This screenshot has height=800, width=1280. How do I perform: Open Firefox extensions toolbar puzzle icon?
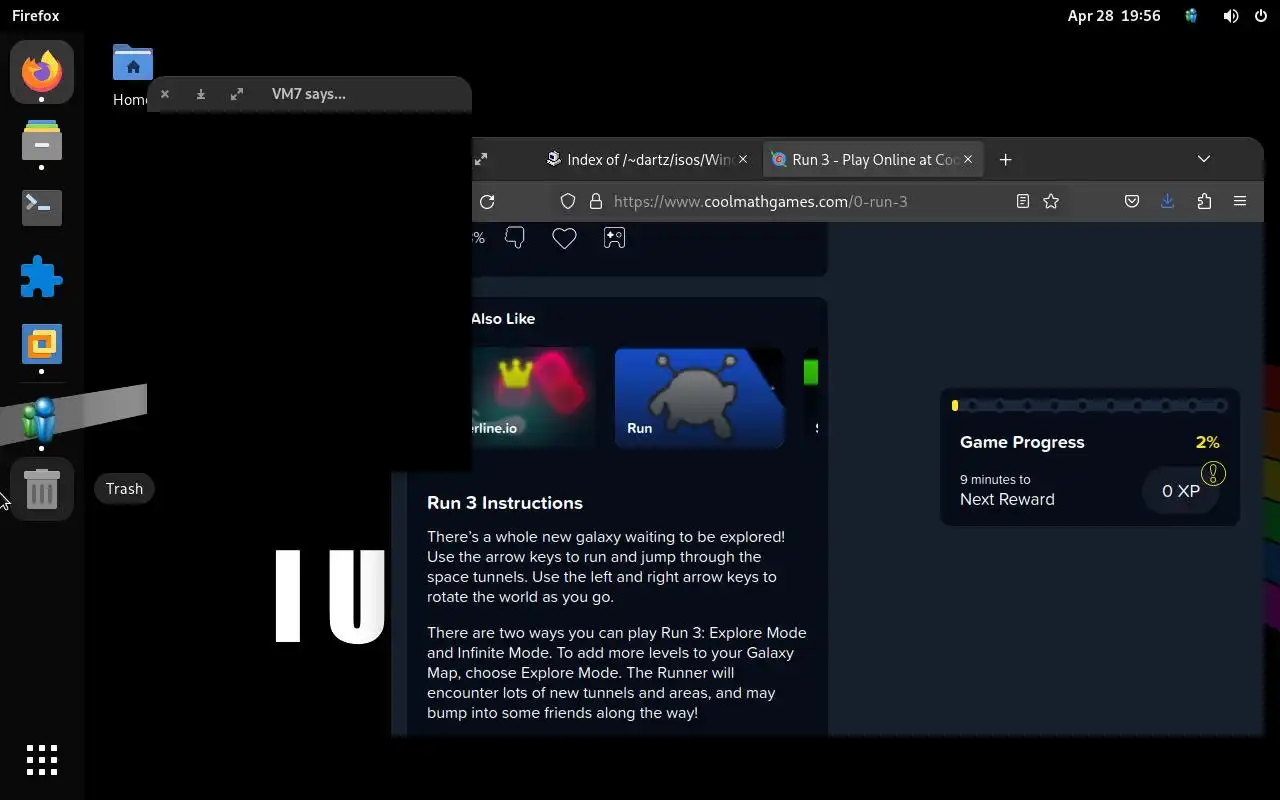(x=1204, y=201)
